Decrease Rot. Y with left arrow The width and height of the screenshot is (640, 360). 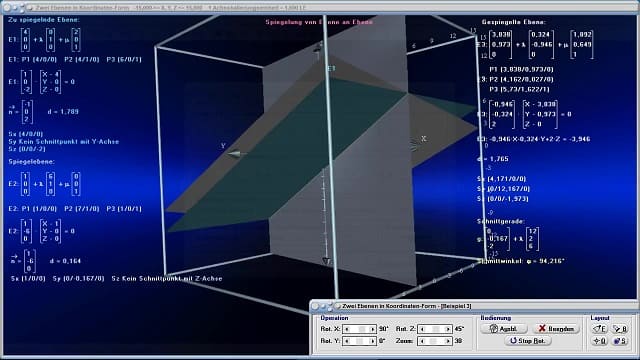click(x=347, y=341)
